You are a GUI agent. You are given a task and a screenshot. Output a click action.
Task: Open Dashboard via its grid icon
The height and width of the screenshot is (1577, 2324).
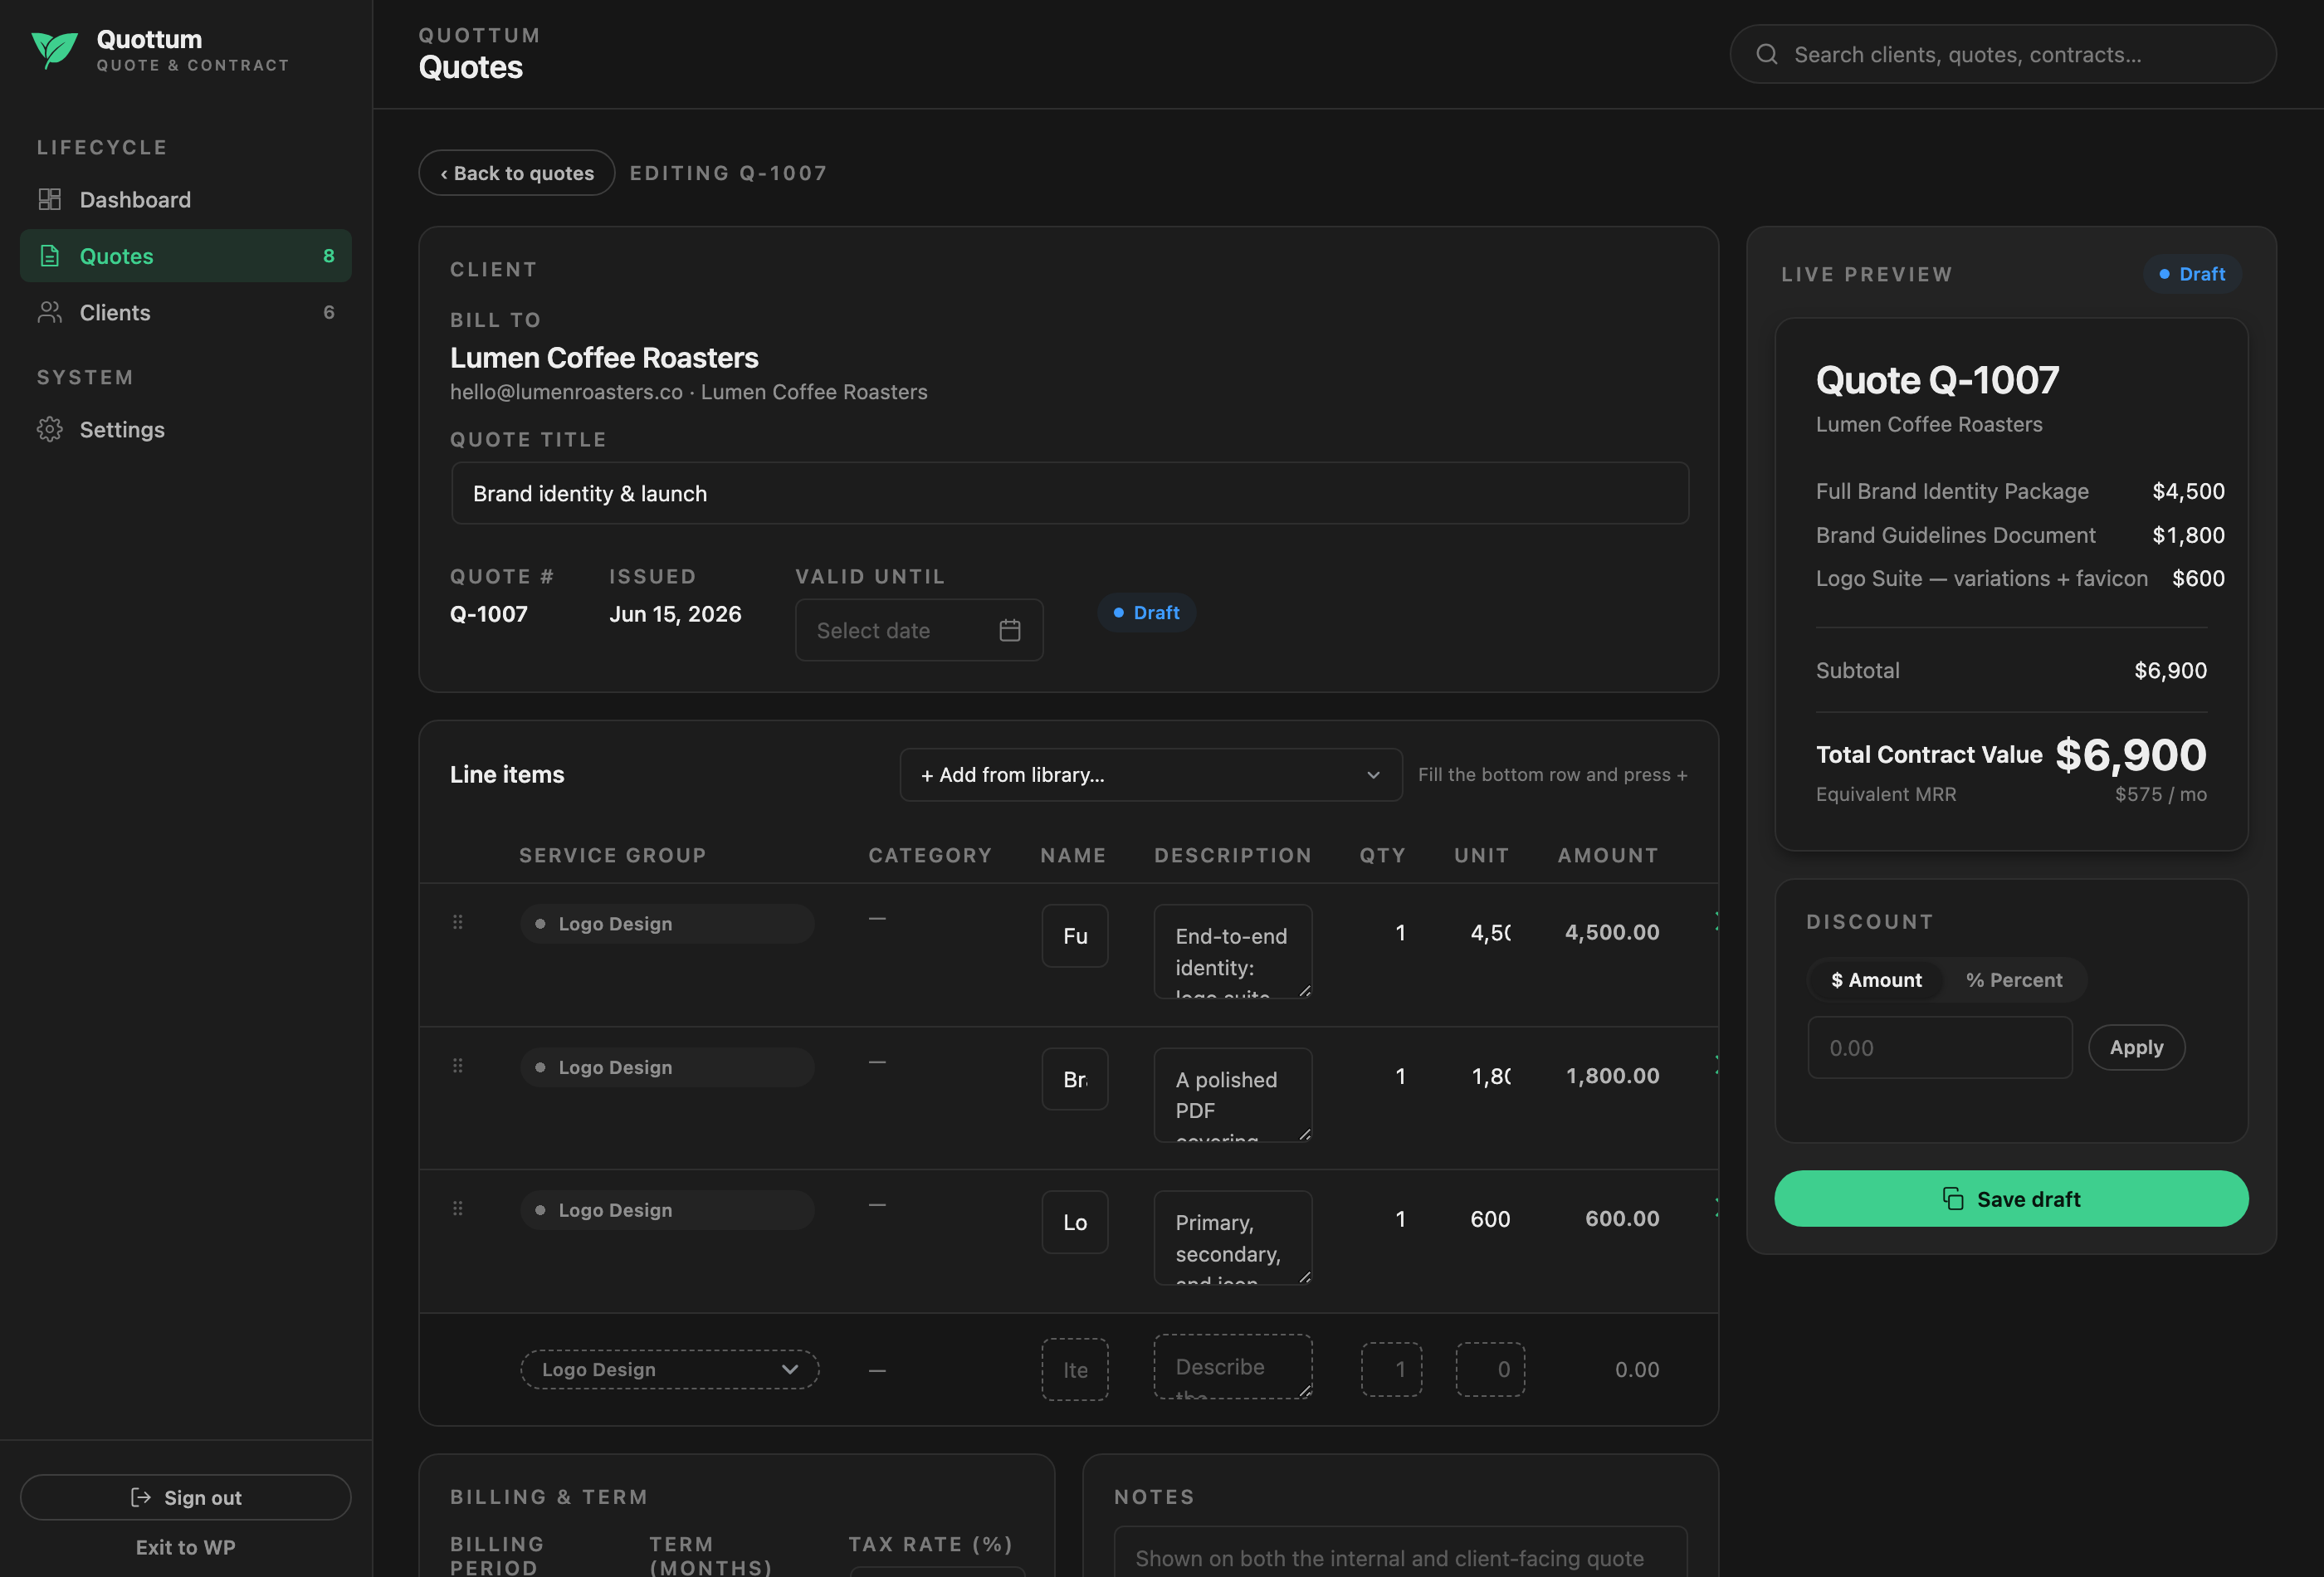point(49,199)
